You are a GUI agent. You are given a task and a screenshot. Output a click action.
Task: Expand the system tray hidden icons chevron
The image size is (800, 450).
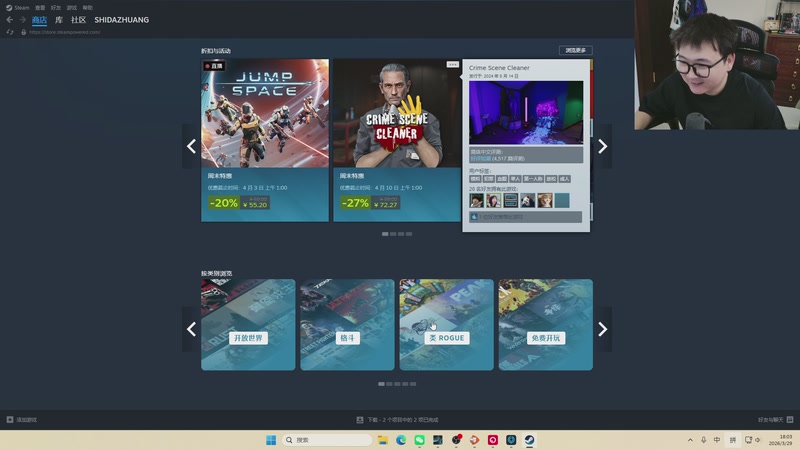click(690, 440)
